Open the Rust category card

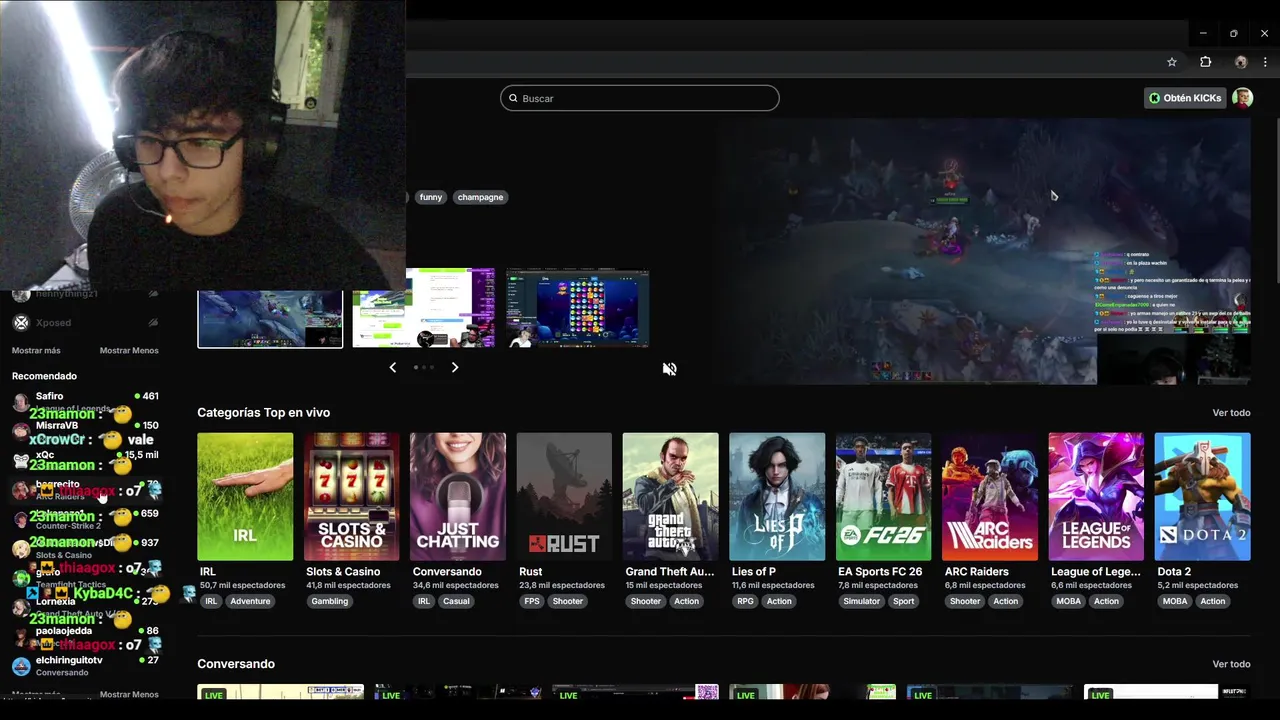tap(564, 496)
